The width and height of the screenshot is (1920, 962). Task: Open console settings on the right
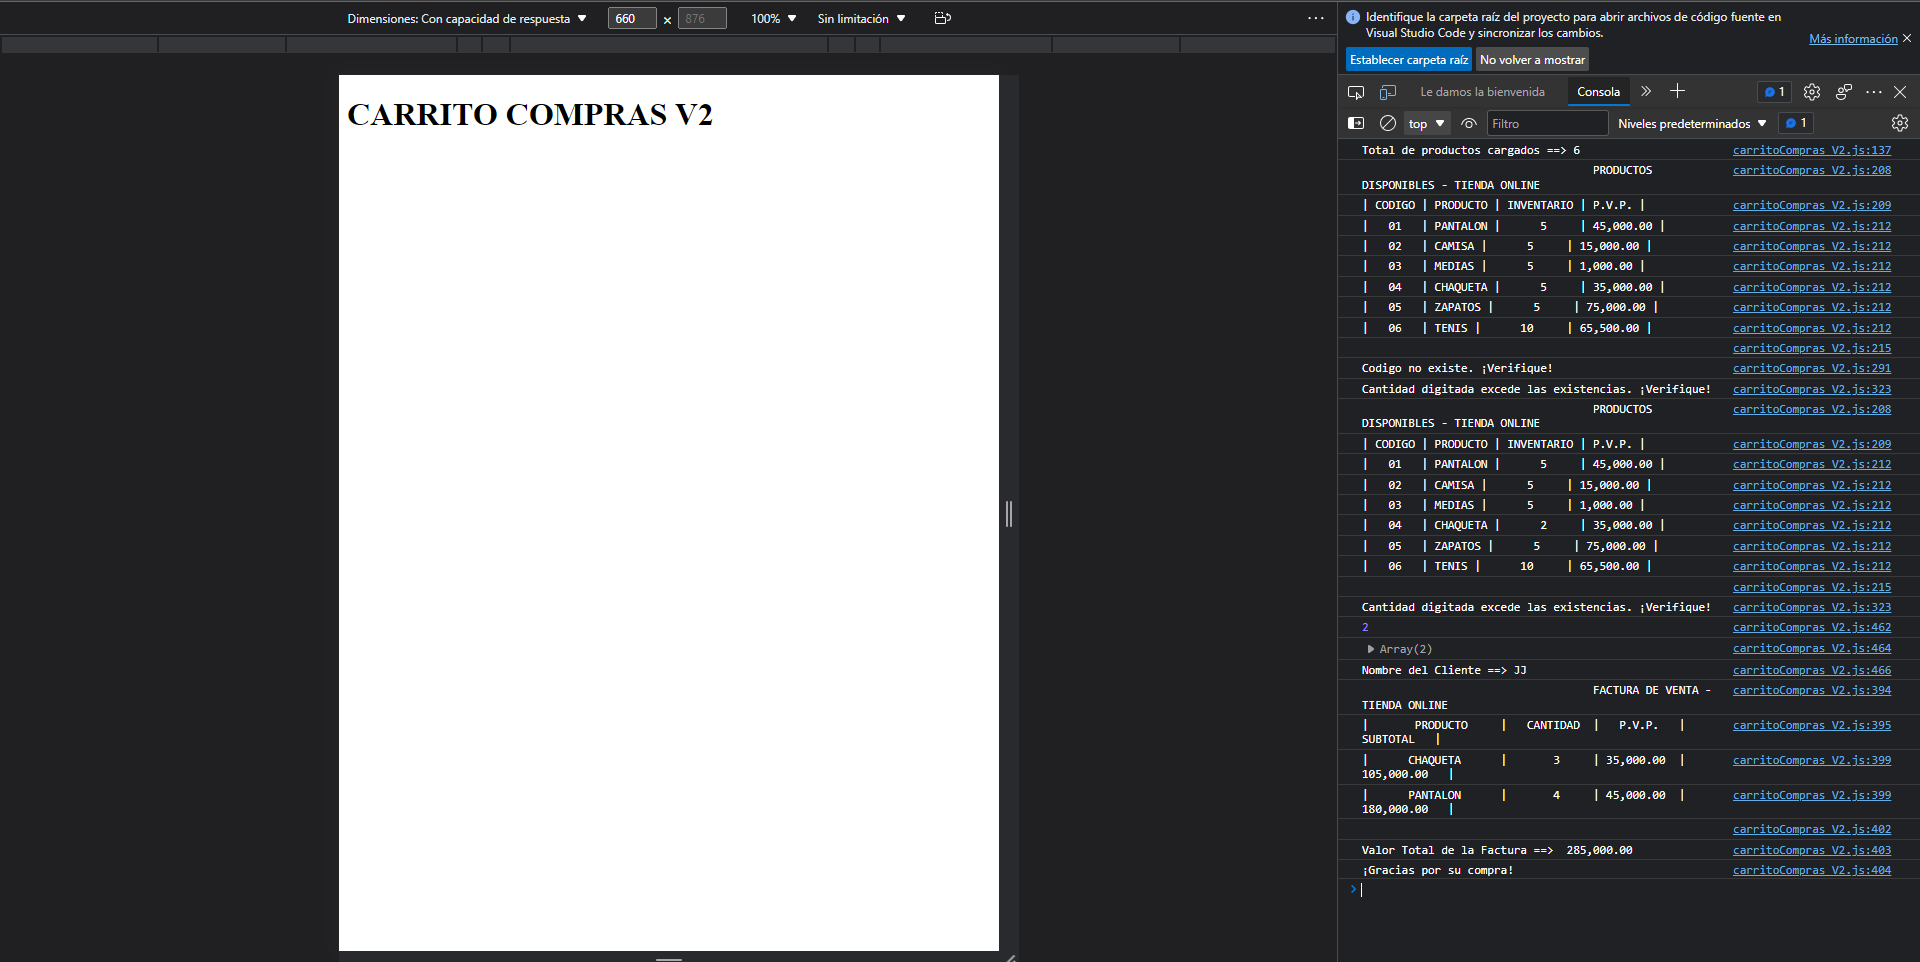pyautogui.click(x=1899, y=122)
